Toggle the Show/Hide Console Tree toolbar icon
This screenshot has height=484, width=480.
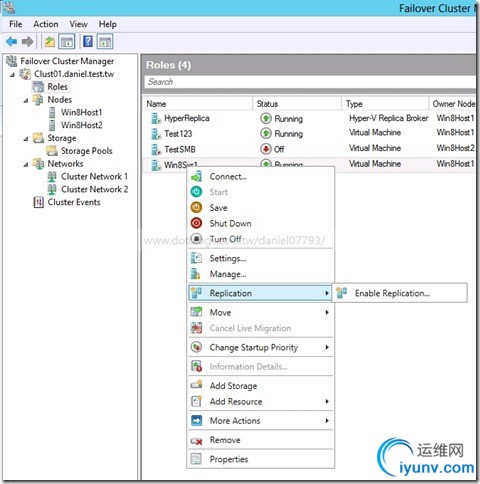[67, 42]
